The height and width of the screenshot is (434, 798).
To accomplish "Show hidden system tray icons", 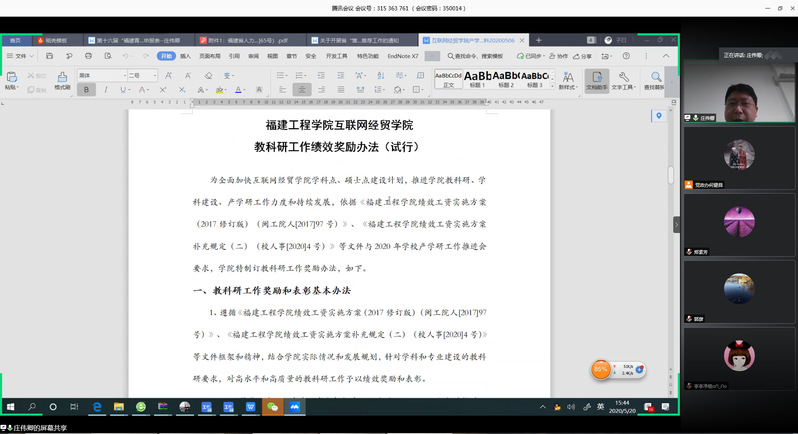I will click(543, 407).
